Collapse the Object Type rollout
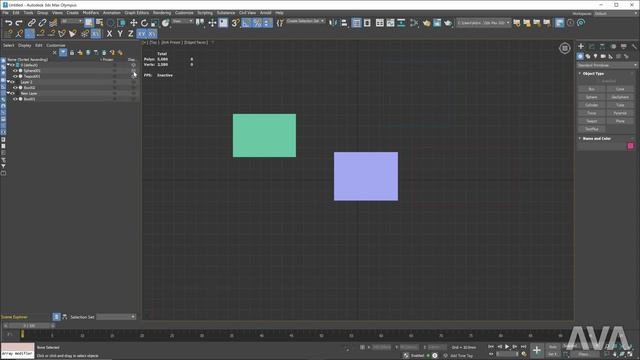Screen dimensions: 640x360 (x=580, y=73)
